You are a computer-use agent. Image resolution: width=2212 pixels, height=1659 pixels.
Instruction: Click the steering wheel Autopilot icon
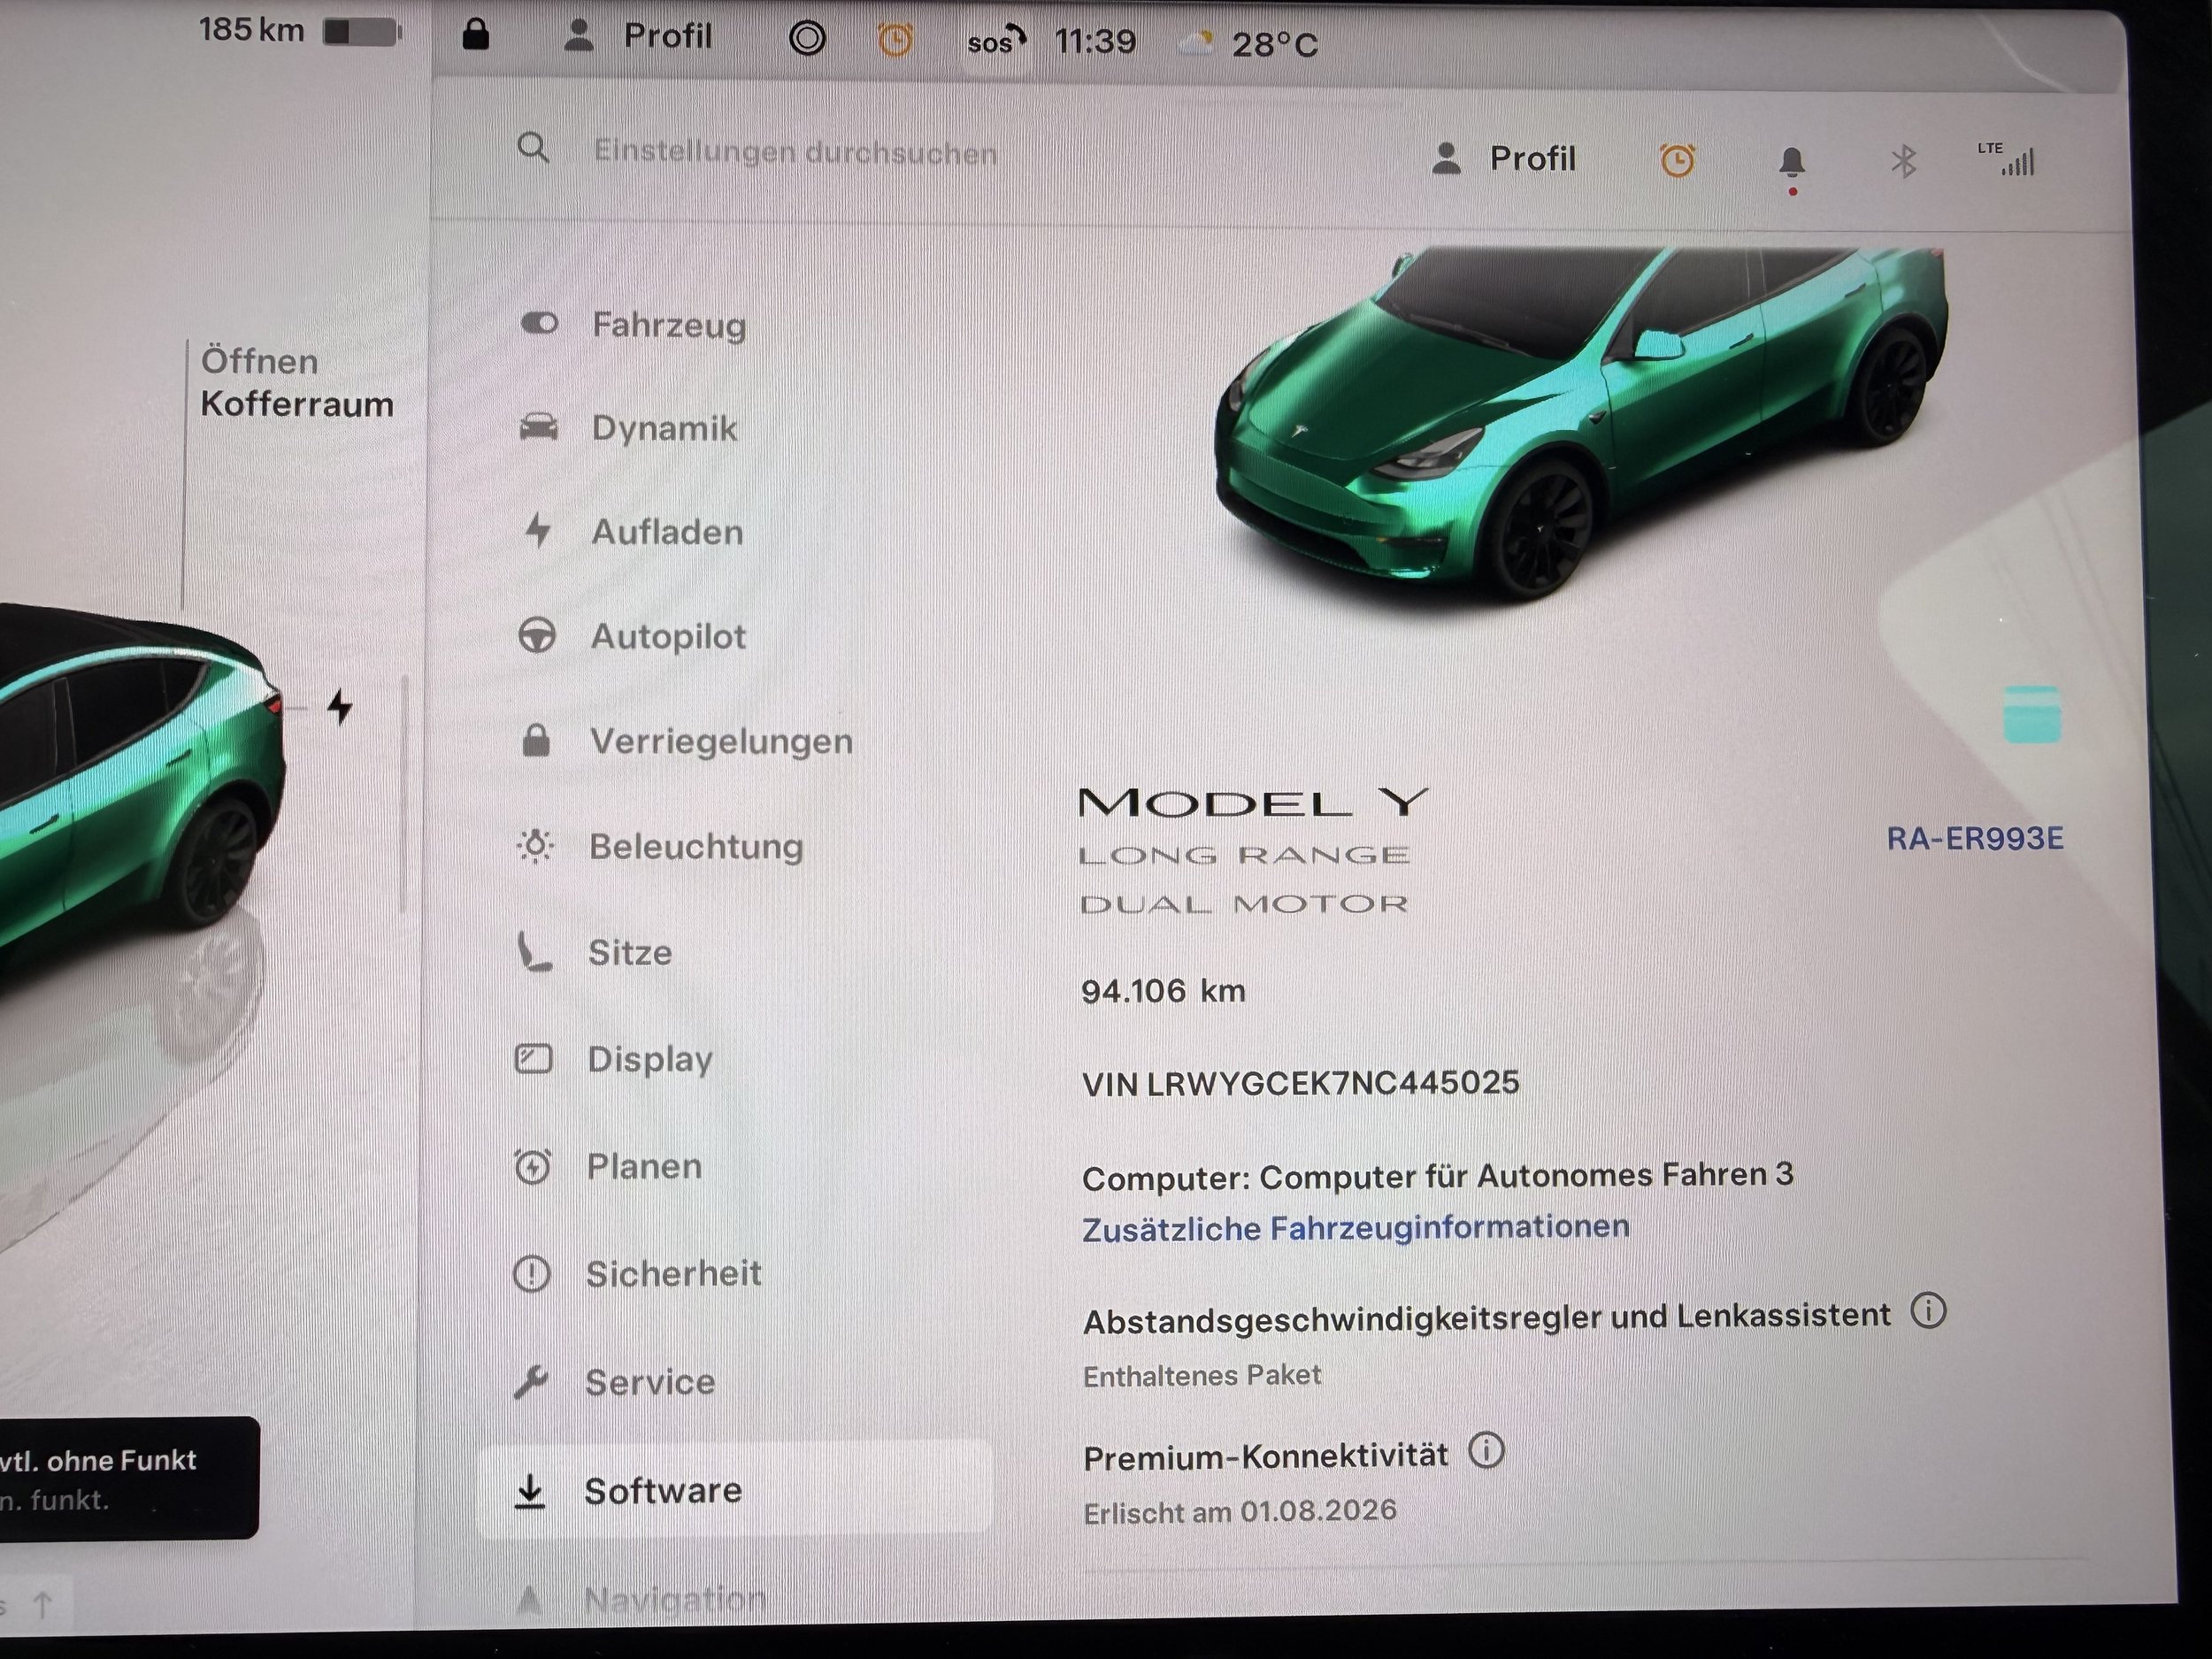point(537,635)
